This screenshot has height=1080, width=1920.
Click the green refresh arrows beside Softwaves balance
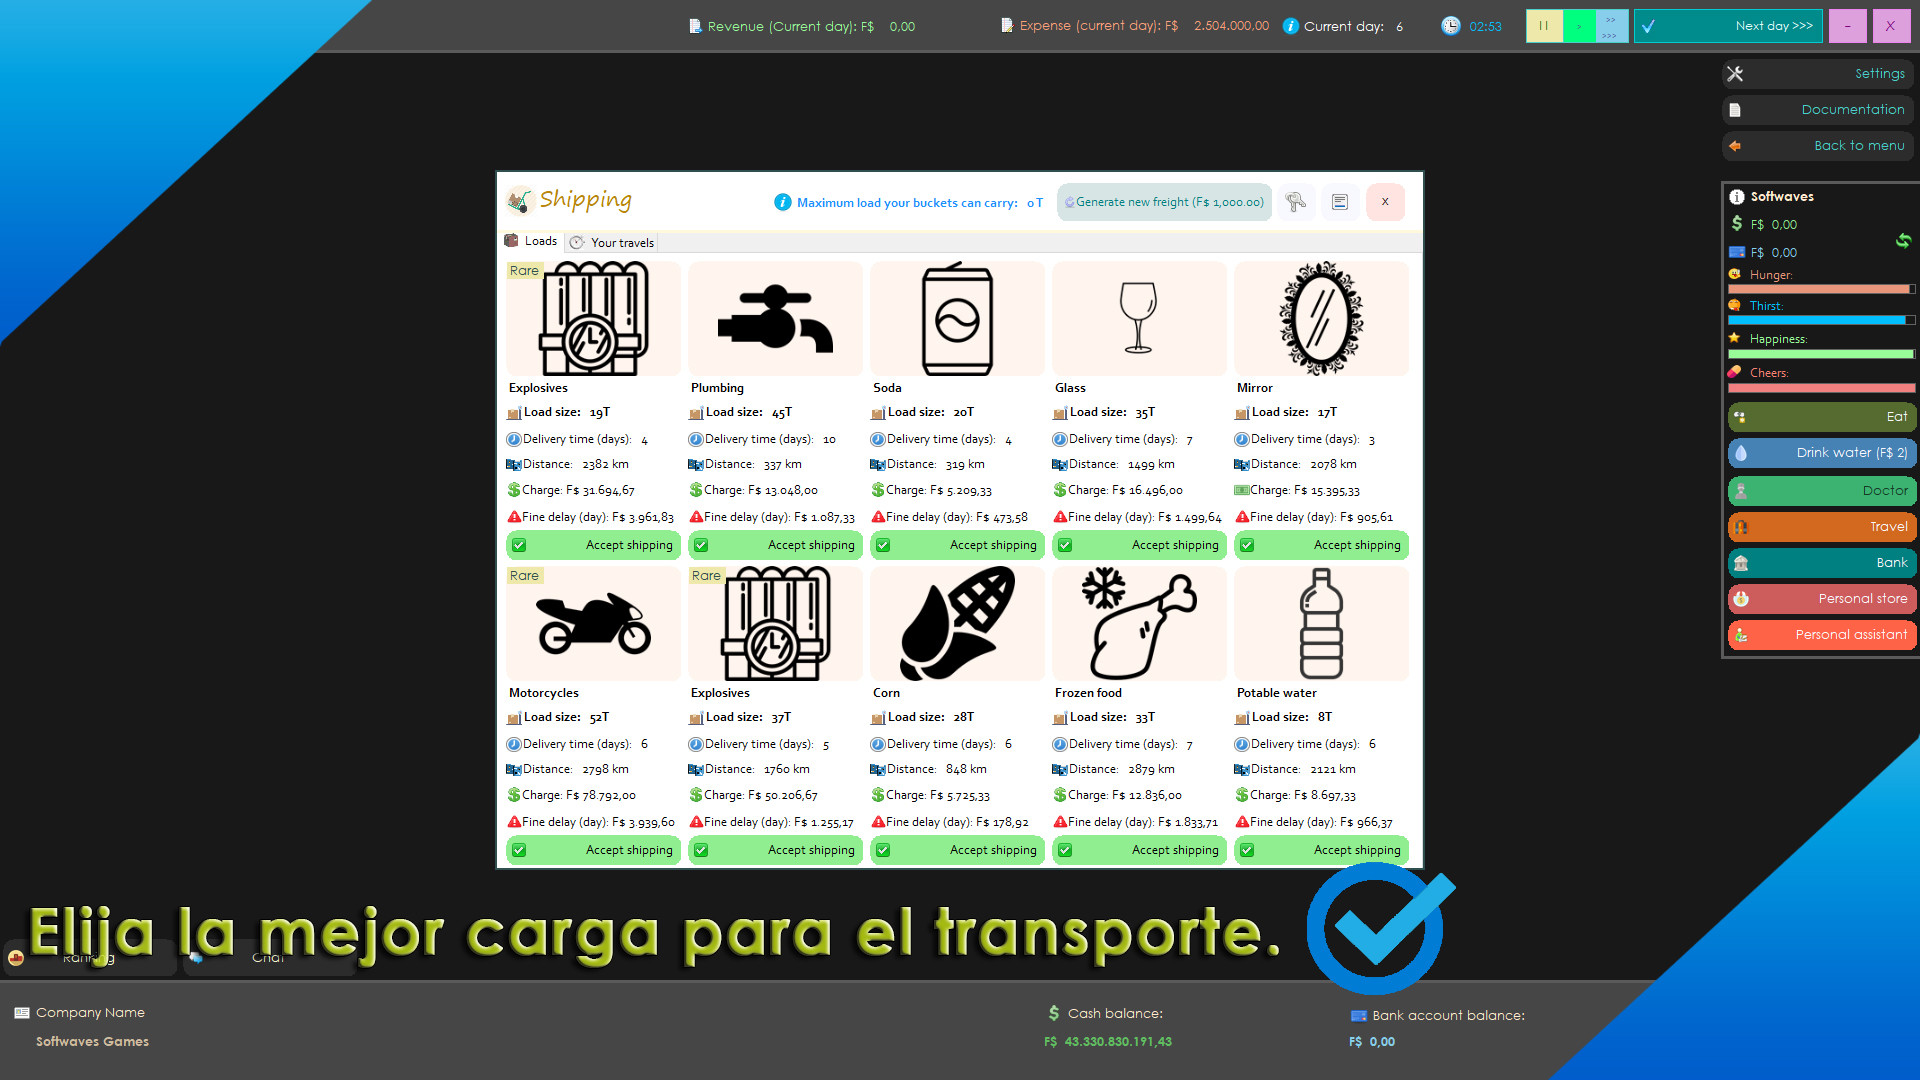click(x=1902, y=240)
